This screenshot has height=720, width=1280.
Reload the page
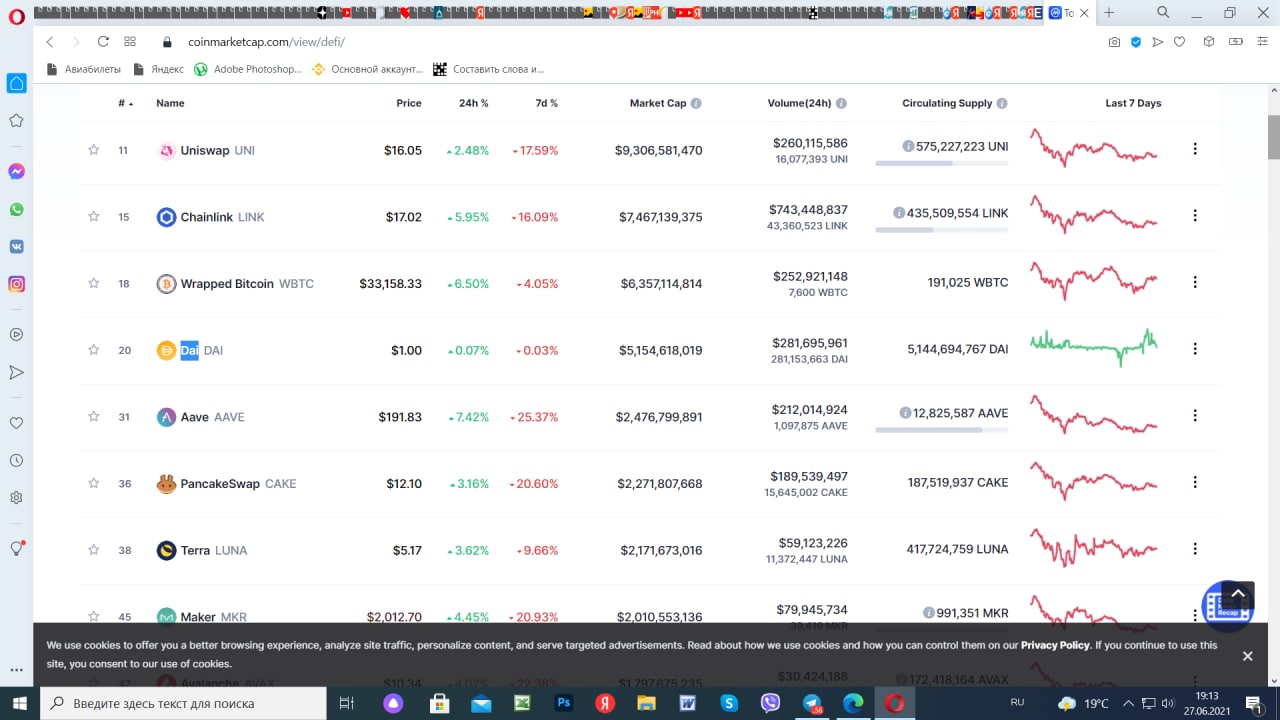pyautogui.click(x=103, y=42)
